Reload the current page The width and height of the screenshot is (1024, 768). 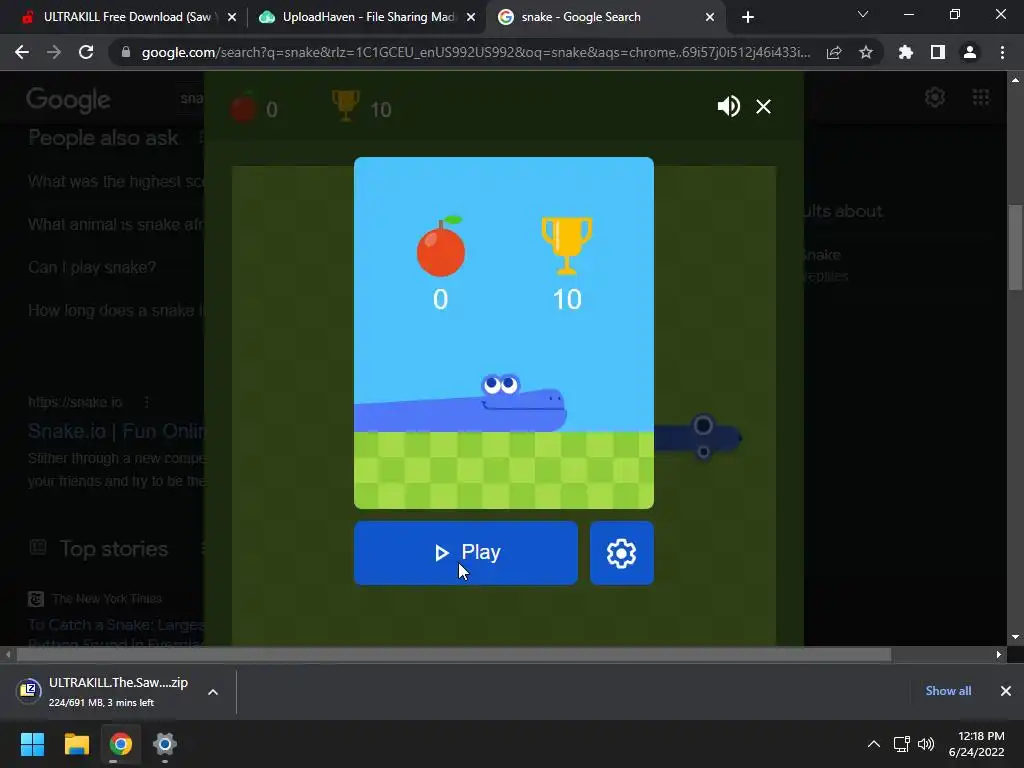pos(86,52)
